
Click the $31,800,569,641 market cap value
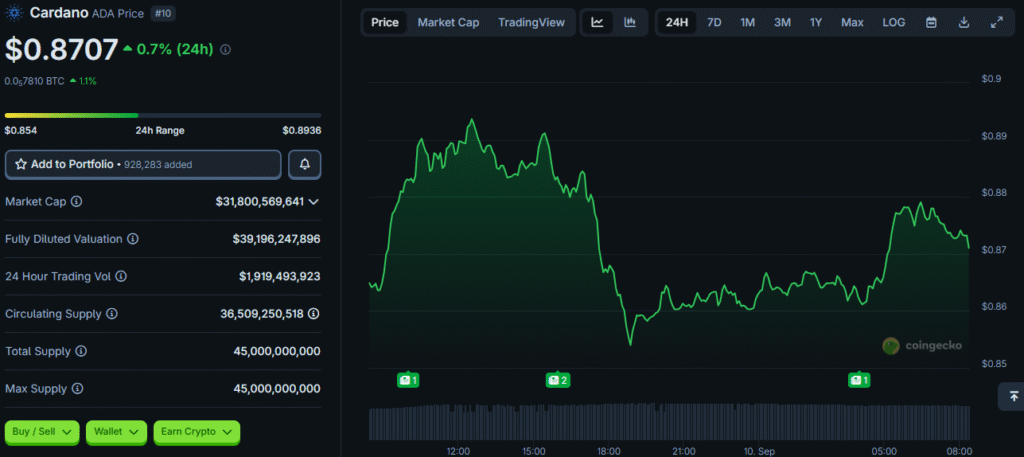[260, 202]
